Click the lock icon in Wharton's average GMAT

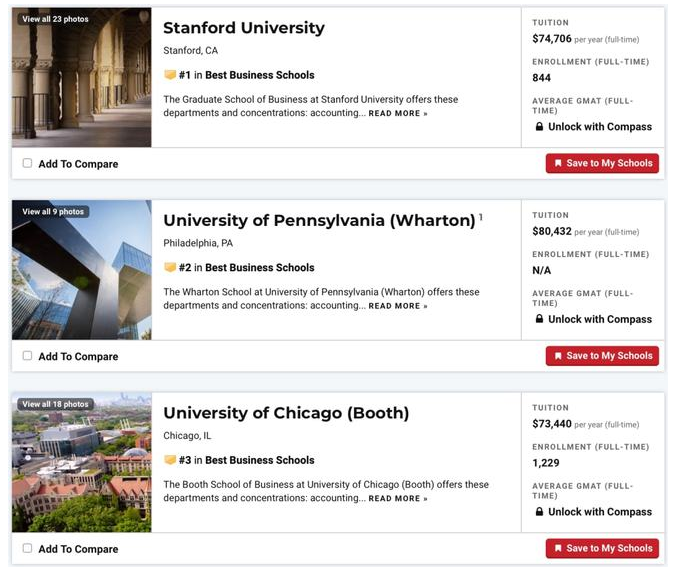pos(539,319)
